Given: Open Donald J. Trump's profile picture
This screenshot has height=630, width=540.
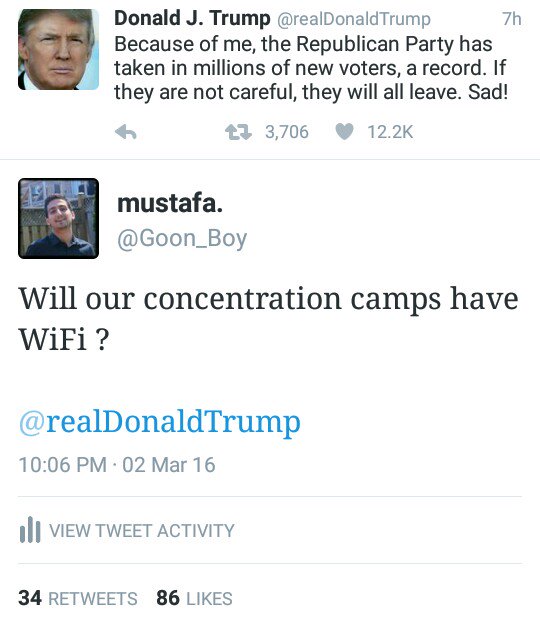Looking at the screenshot, I should pos(59,49).
